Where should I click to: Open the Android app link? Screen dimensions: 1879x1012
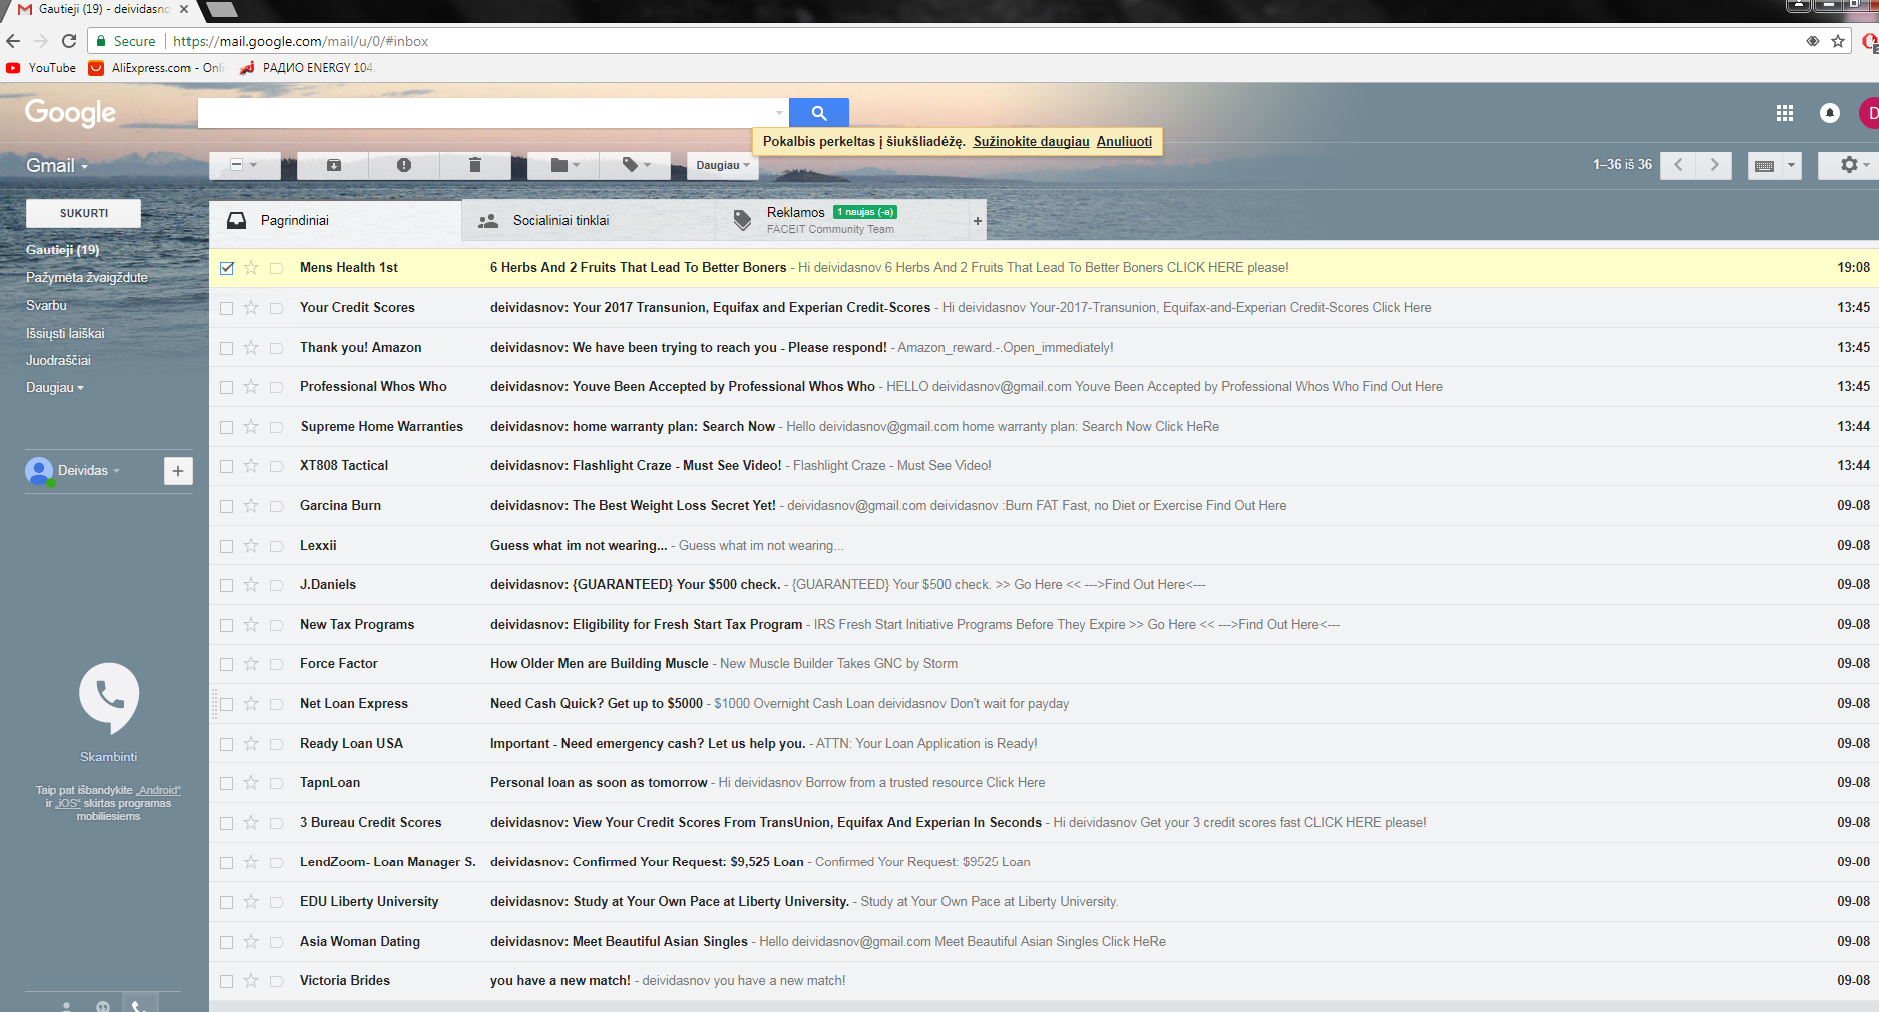[x=158, y=790]
